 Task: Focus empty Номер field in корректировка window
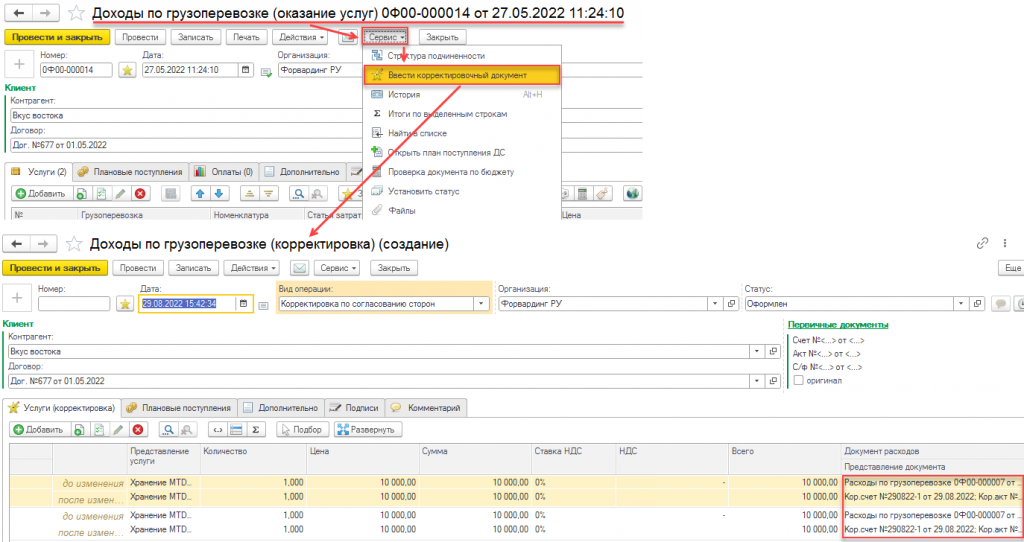coord(74,304)
